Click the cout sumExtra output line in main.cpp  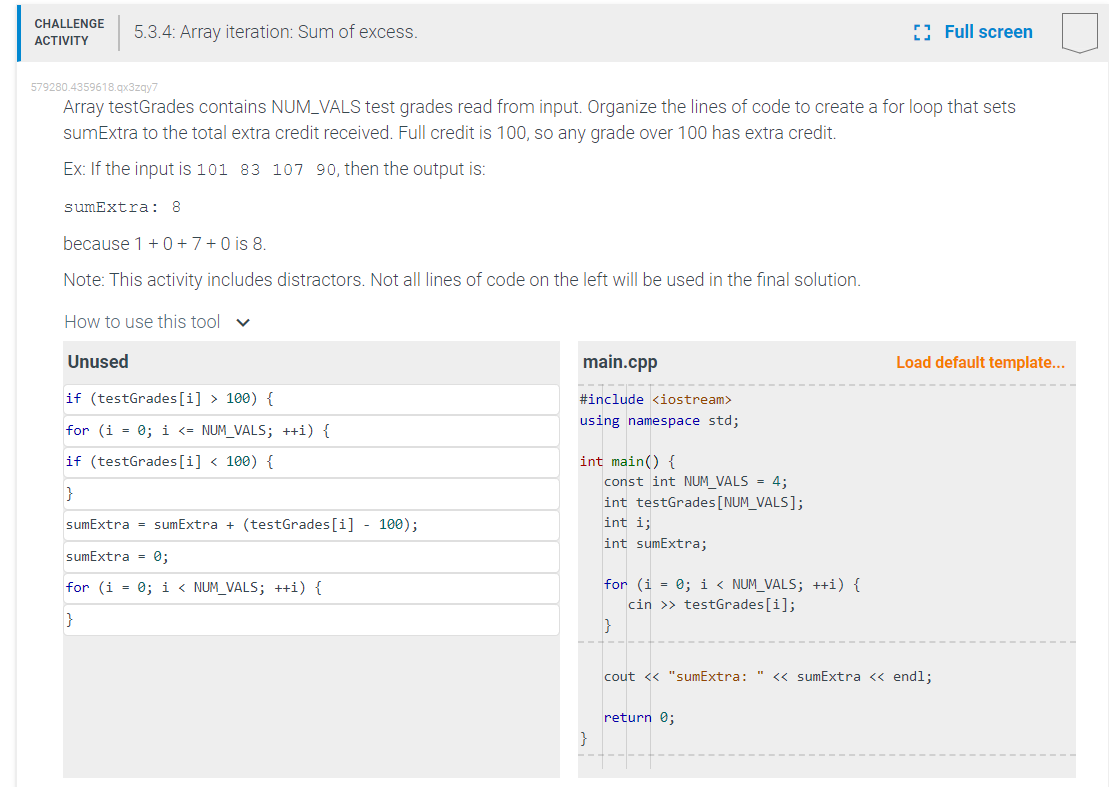click(x=767, y=677)
